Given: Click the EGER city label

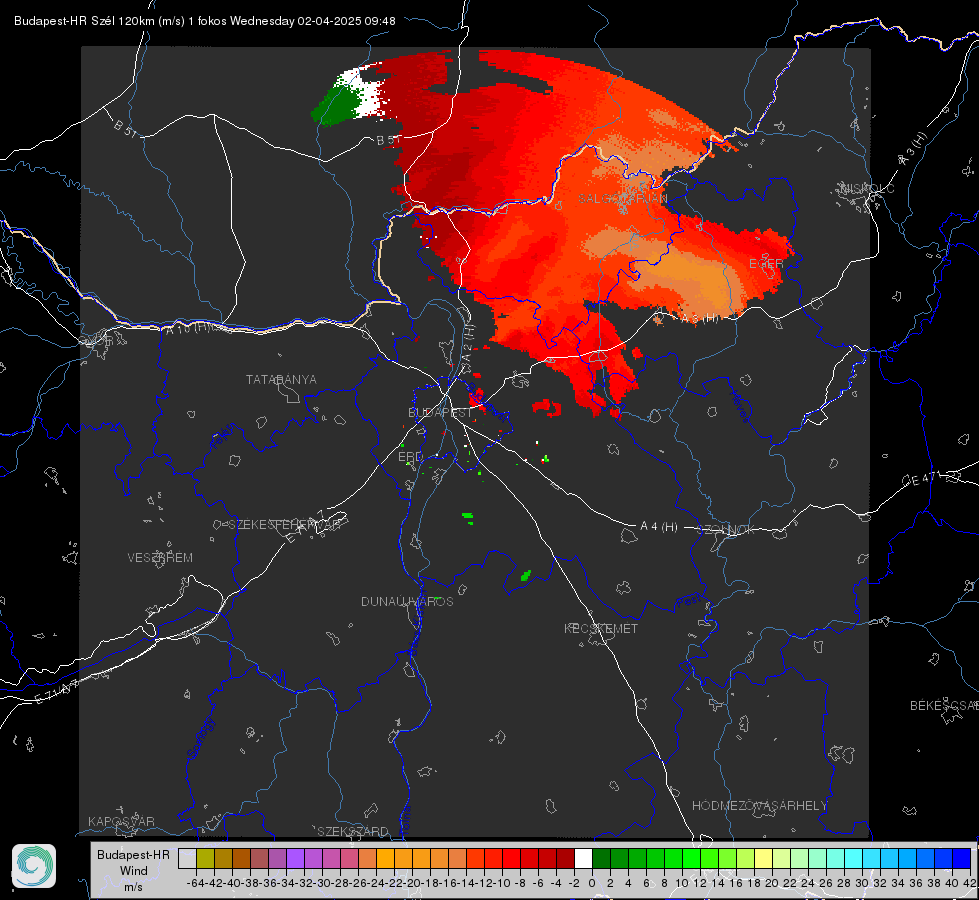Looking at the screenshot, I should pos(766,264).
